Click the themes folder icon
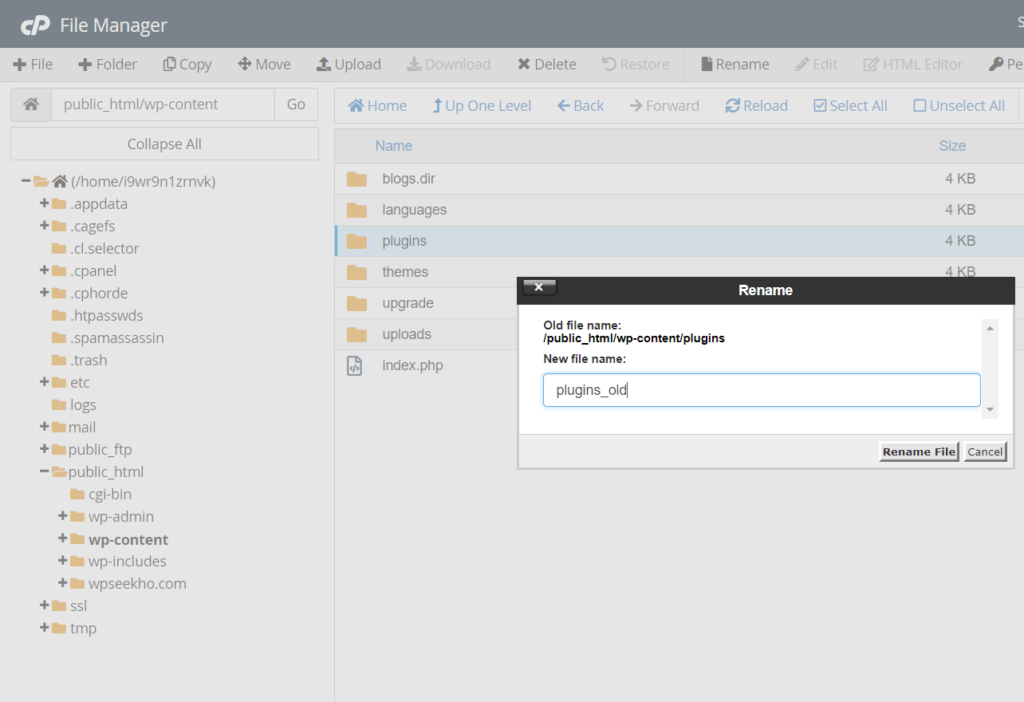This screenshot has height=702, width=1024. [x=357, y=272]
